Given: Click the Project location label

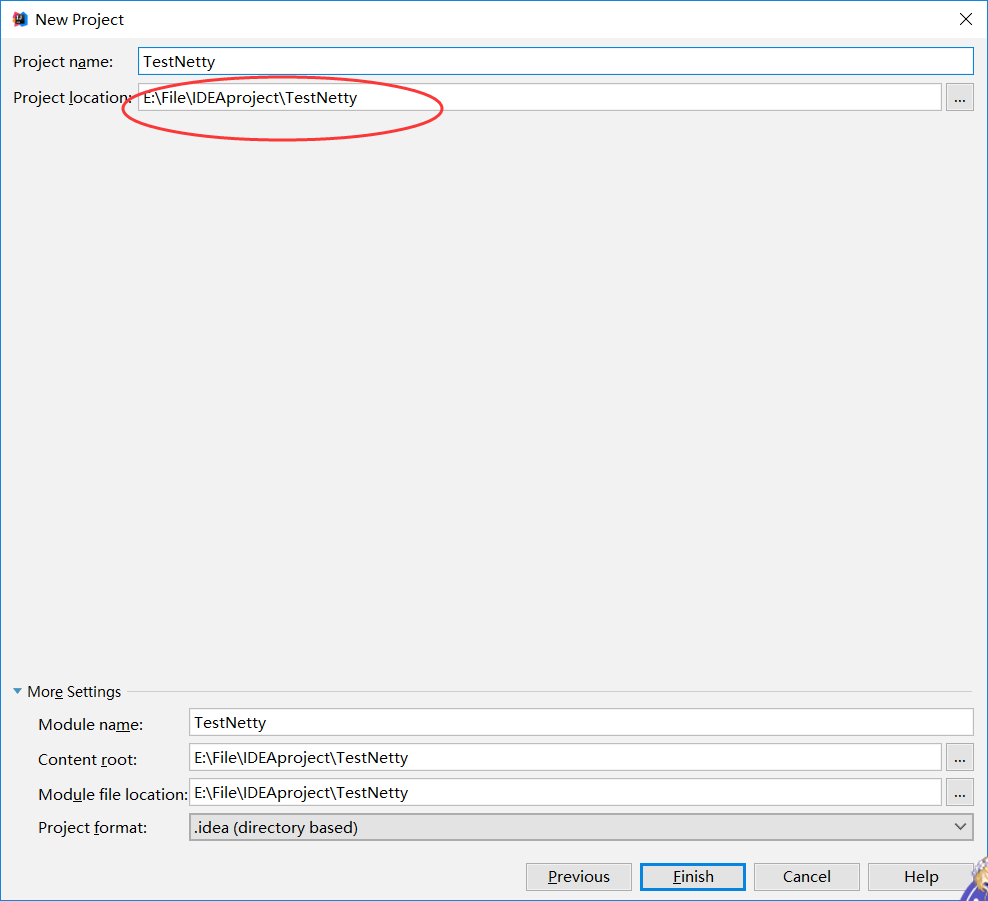Looking at the screenshot, I should 72,98.
